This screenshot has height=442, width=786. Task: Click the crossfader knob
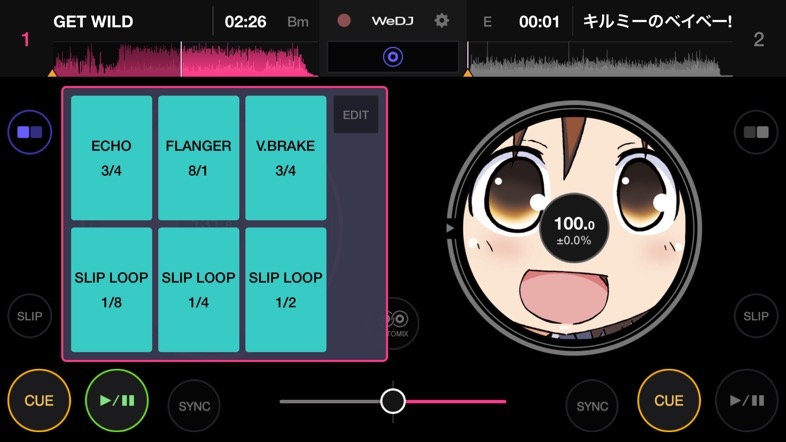(x=393, y=401)
